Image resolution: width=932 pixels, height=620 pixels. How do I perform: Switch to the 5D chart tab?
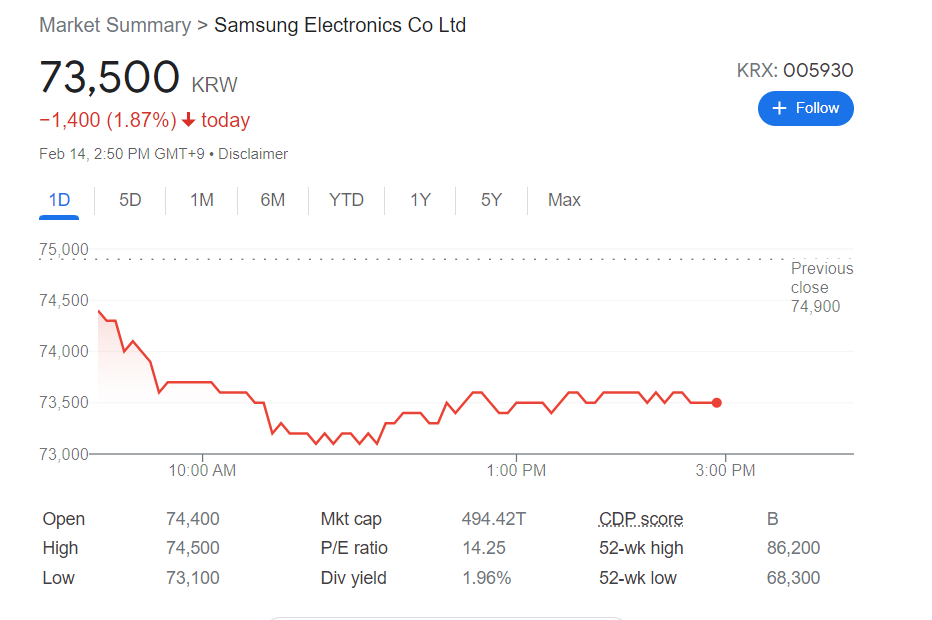coord(130,200)
